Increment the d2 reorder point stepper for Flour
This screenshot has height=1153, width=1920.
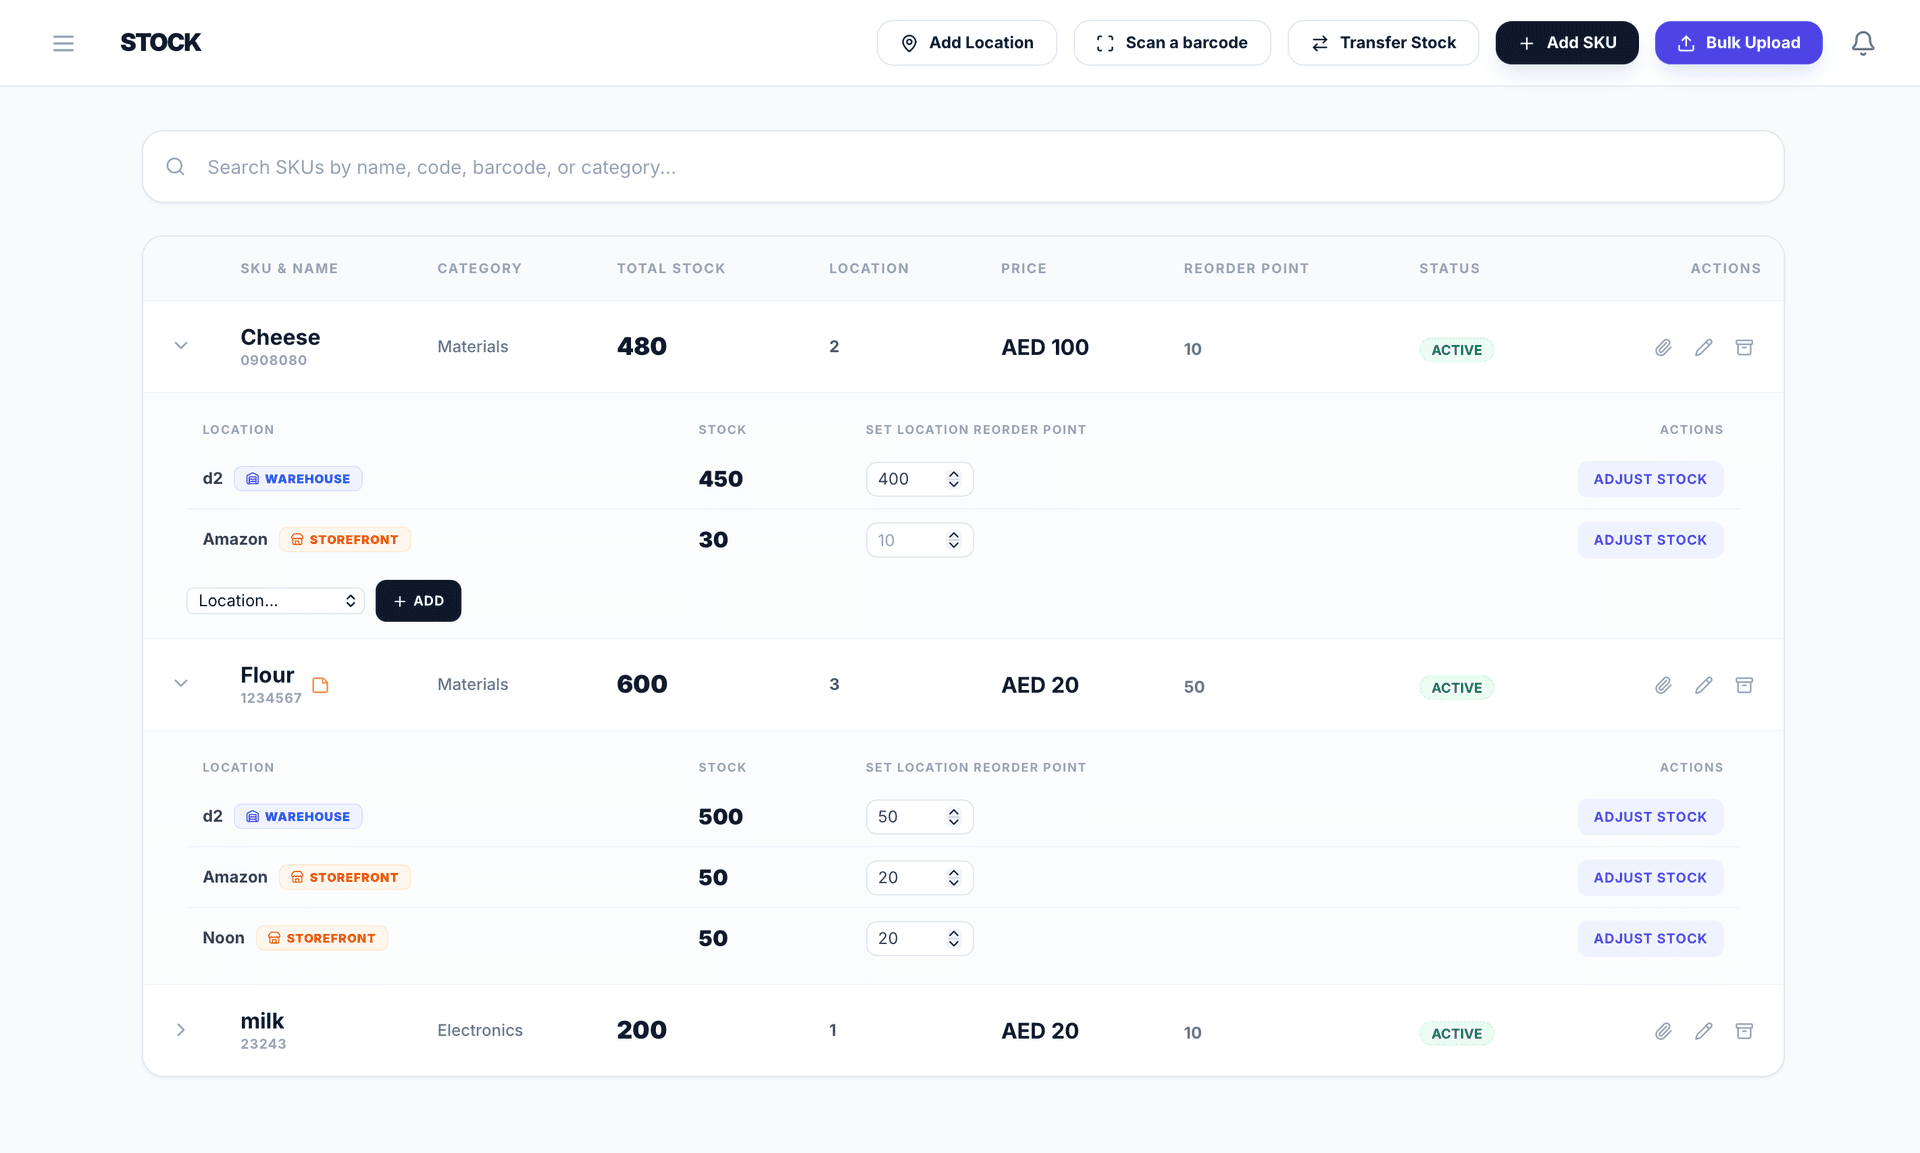[x=953, y=811]
